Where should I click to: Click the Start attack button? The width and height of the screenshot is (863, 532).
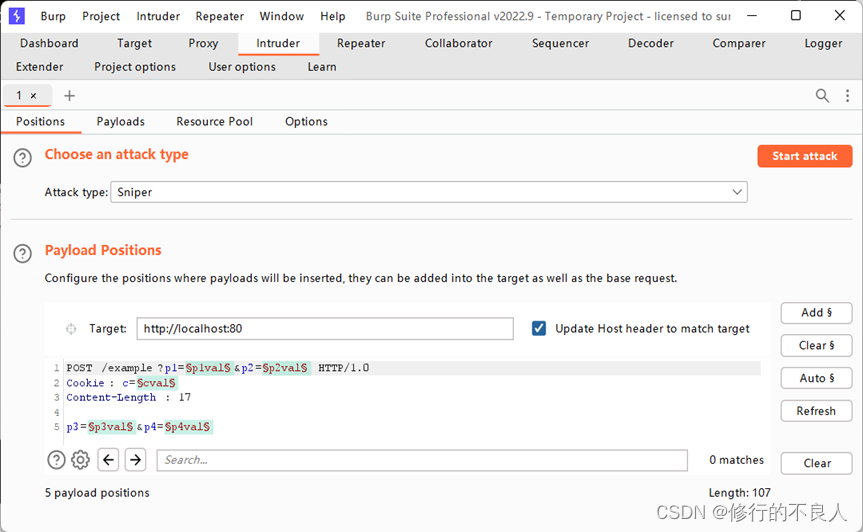tap(805, 156)
